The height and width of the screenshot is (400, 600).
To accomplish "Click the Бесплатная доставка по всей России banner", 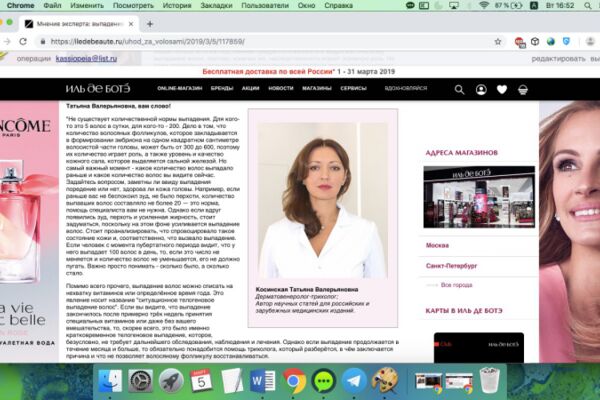I will pos(298,72).
